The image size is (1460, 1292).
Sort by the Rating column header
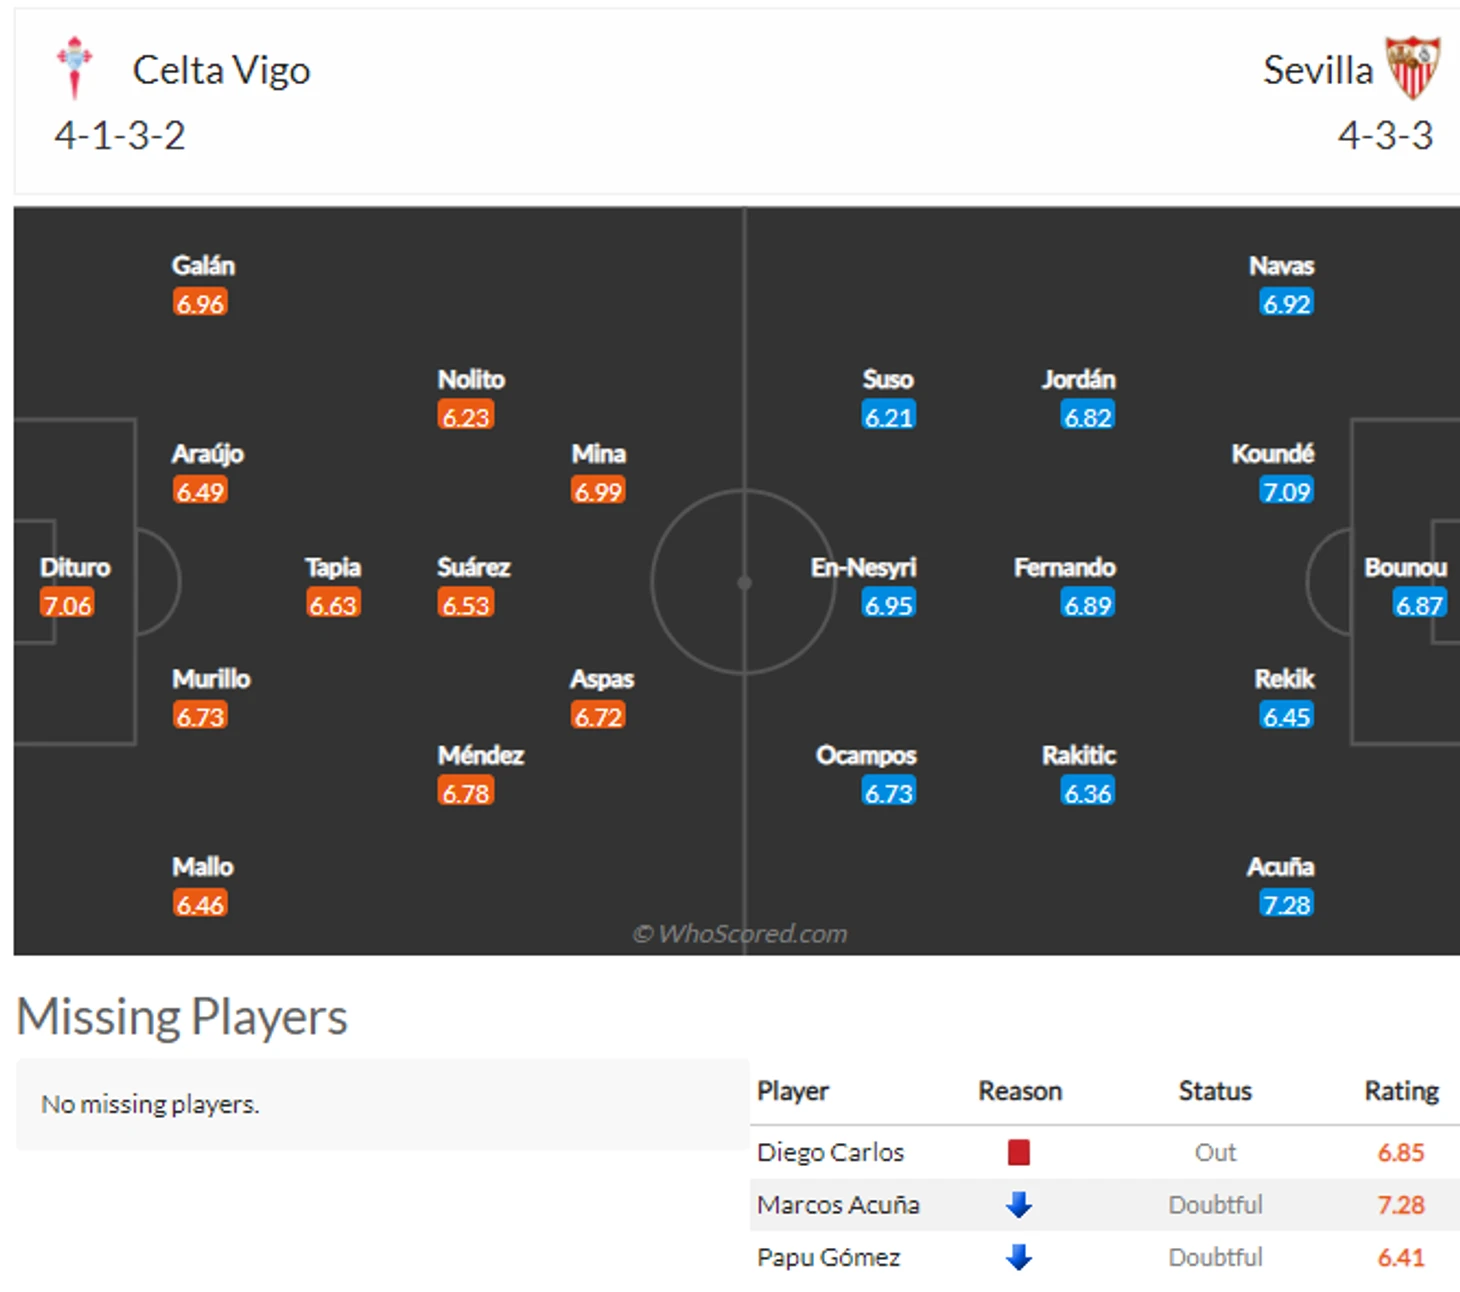tap(1401, 1091)
